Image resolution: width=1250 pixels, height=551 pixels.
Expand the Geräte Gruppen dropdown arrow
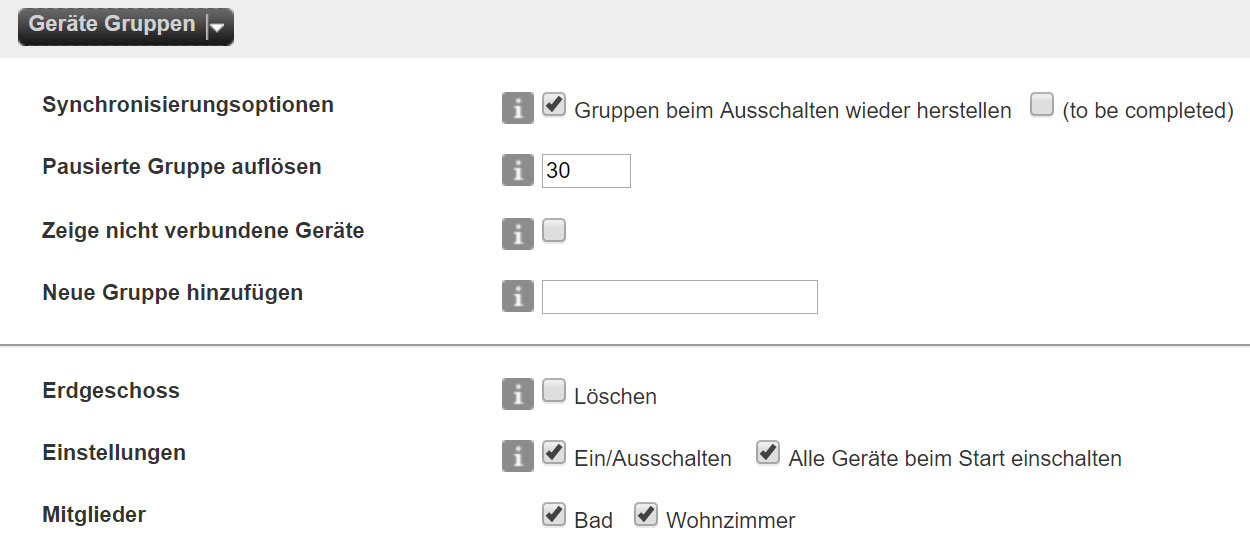click(x=217, y=27)
